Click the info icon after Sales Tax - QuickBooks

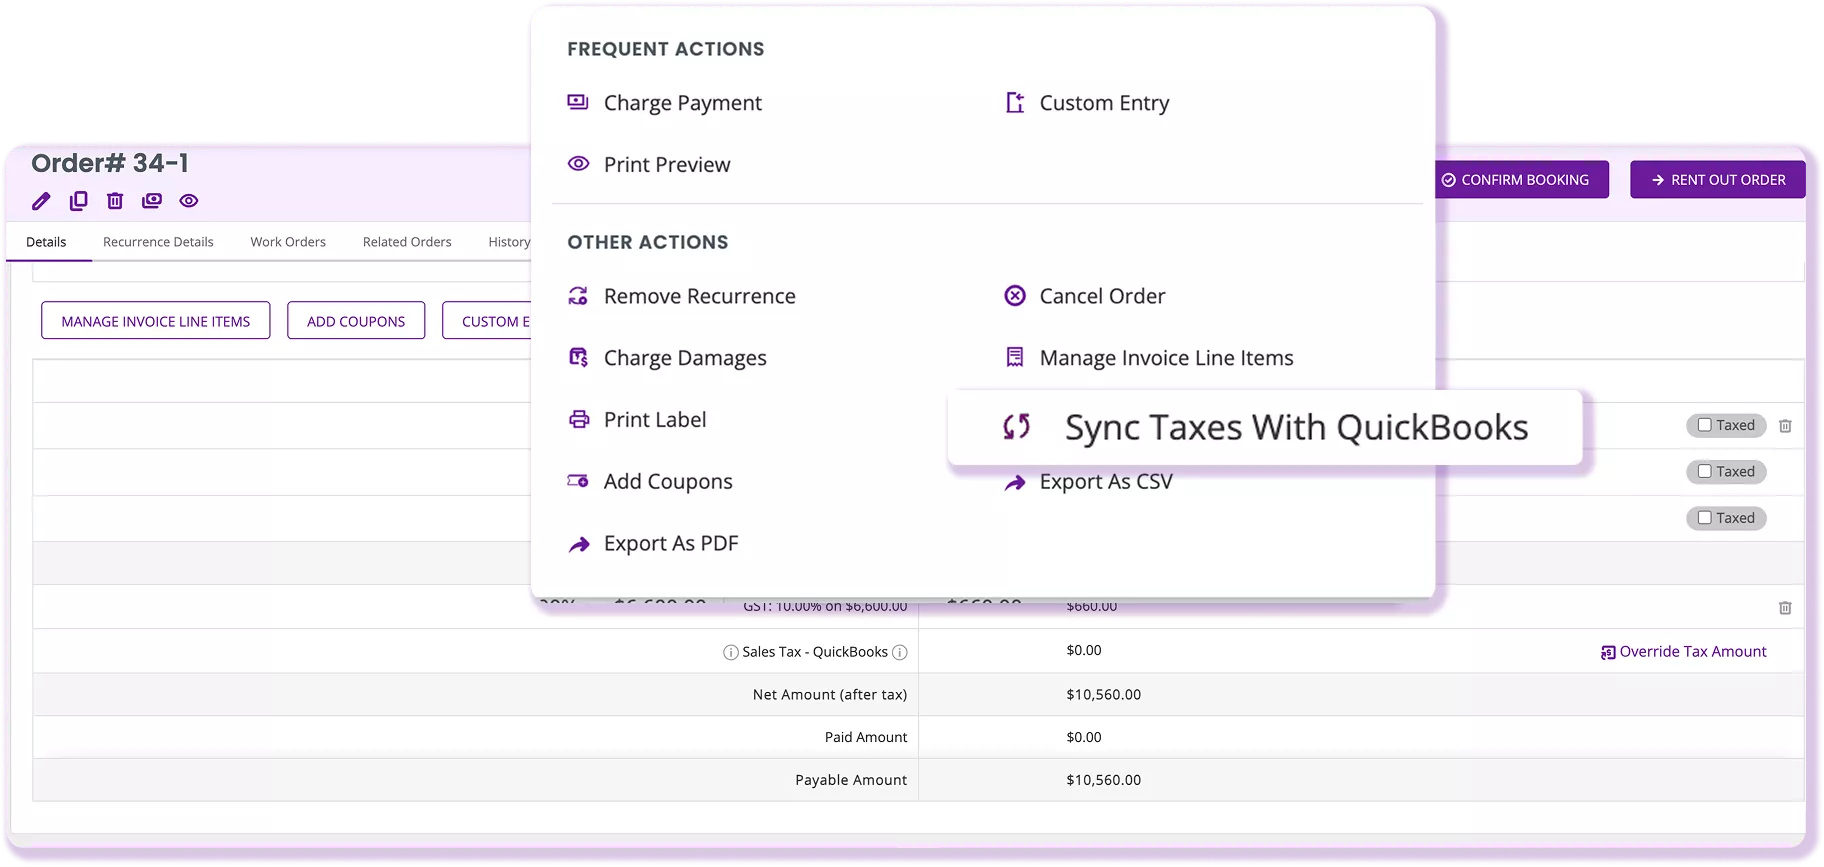[x=900, y=653]
